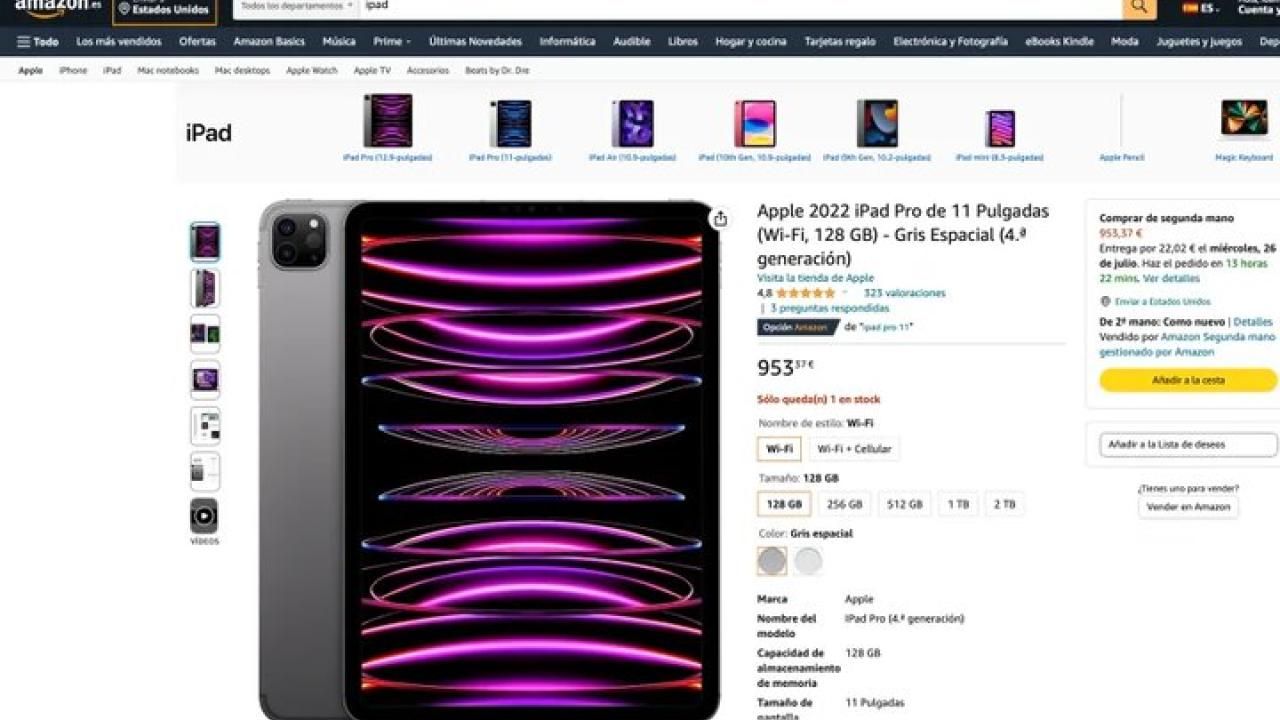Play the product videos thumbnail
The width and height of the screenshot is (1280, 720).
pos(204,516)
